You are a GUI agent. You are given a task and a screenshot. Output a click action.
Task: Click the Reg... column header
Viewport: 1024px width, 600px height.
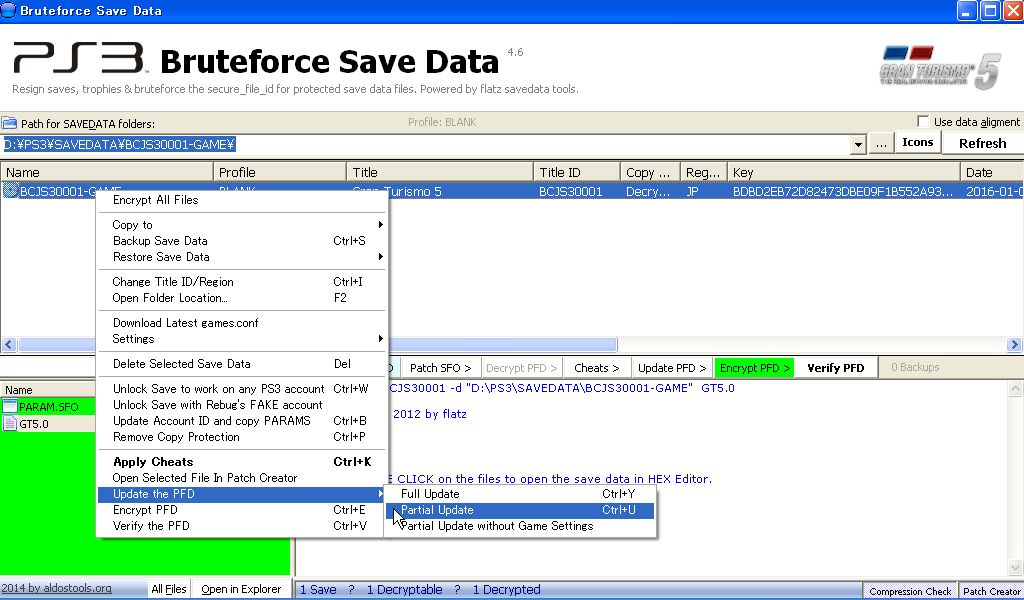[703, 172]
